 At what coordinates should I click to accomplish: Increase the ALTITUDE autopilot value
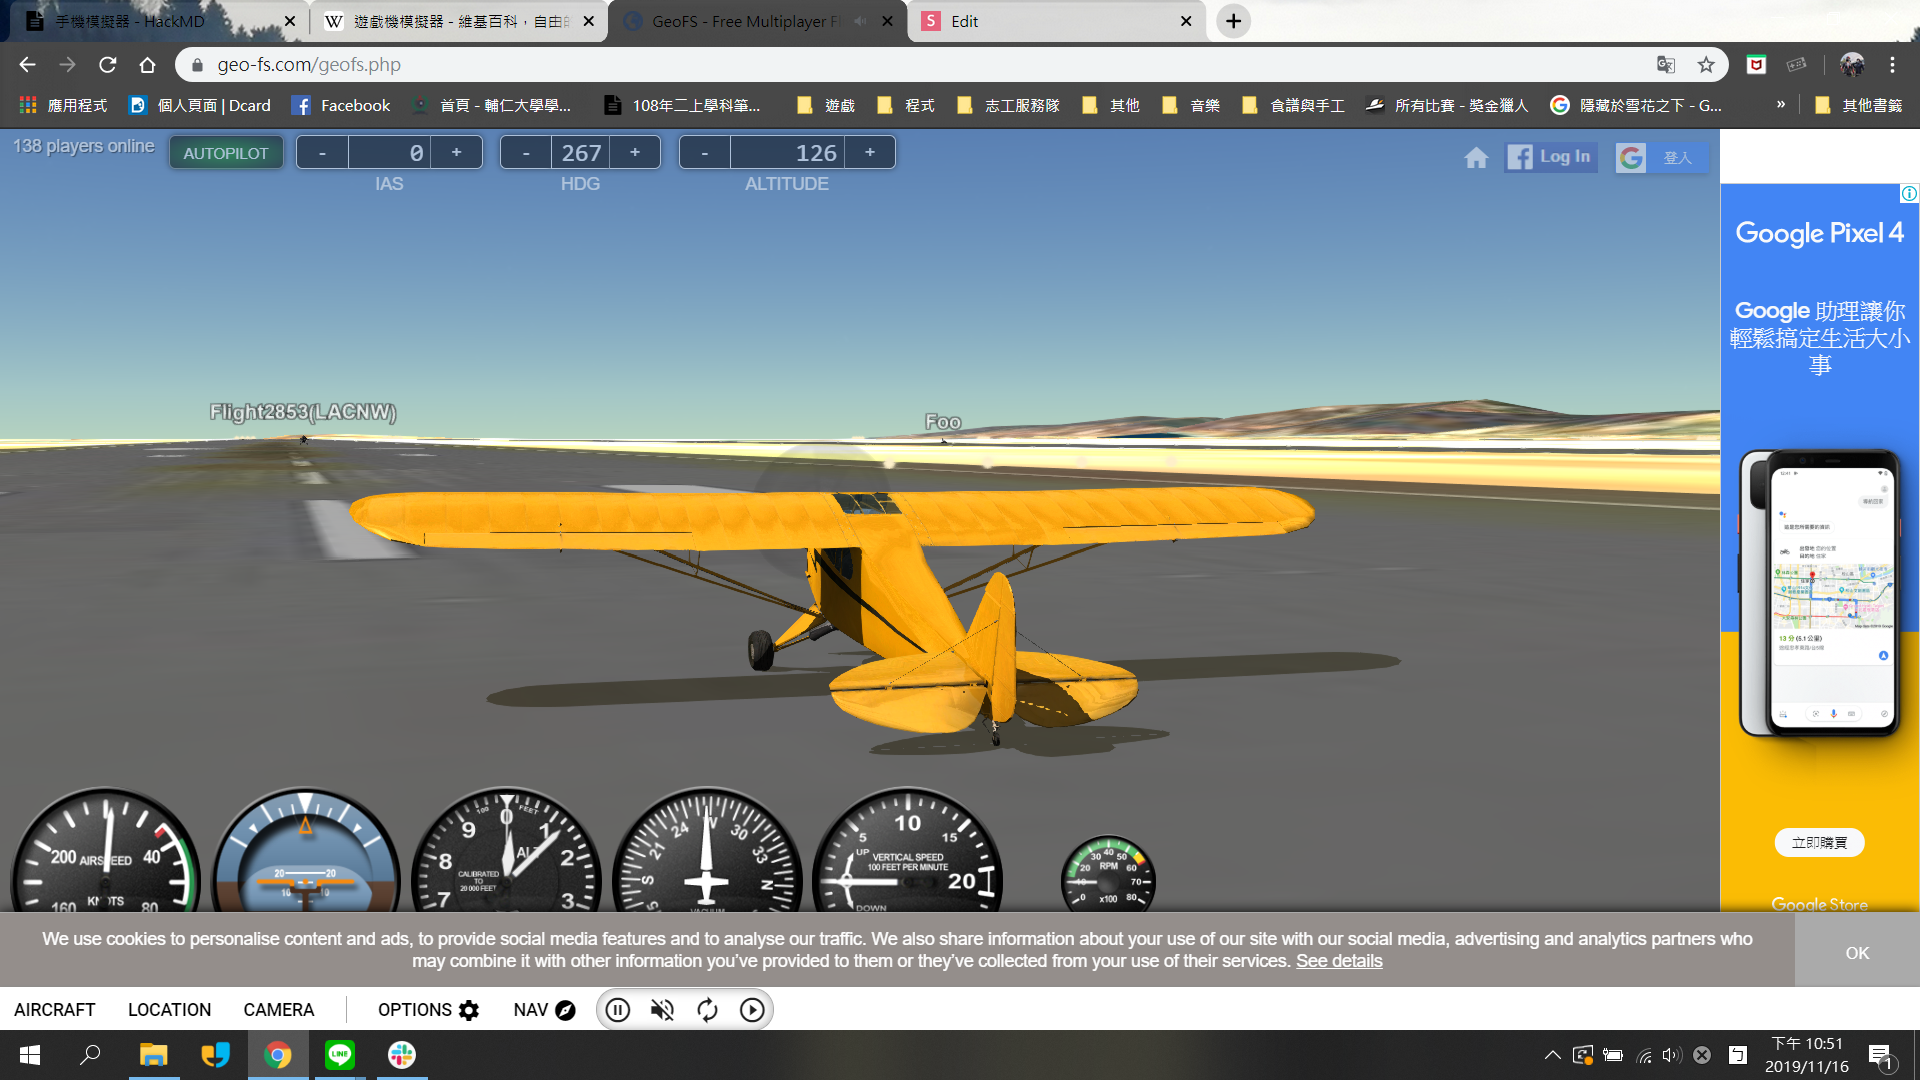(870, 152)
